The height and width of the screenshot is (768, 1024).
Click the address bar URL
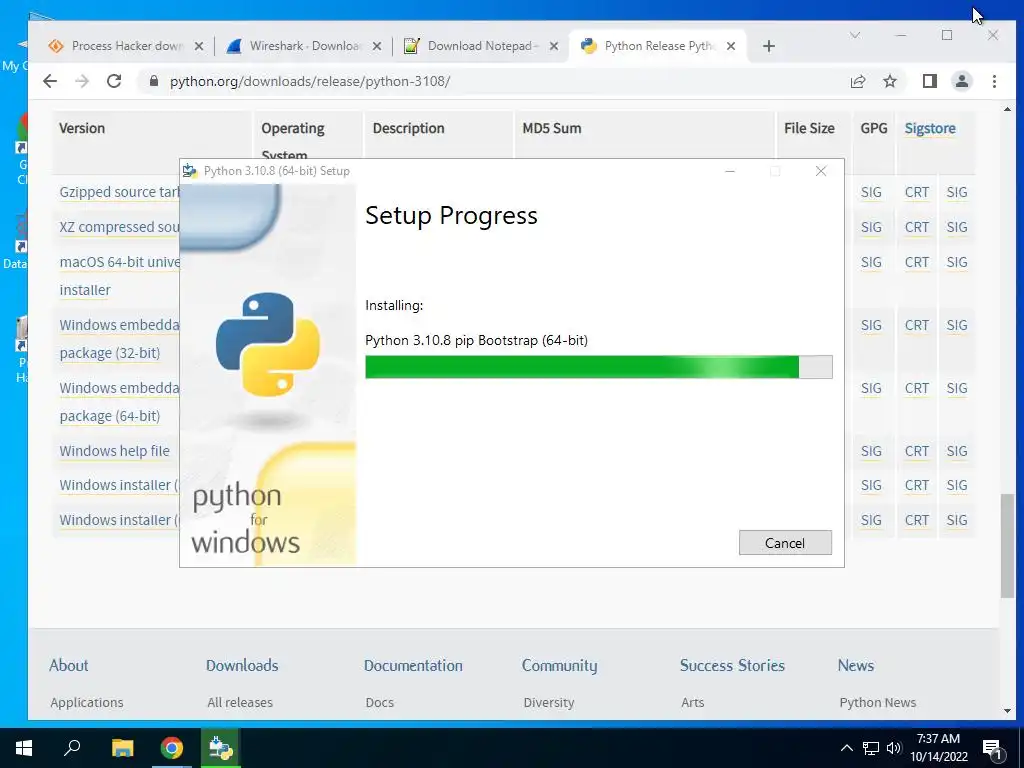[x=310, y=81]
